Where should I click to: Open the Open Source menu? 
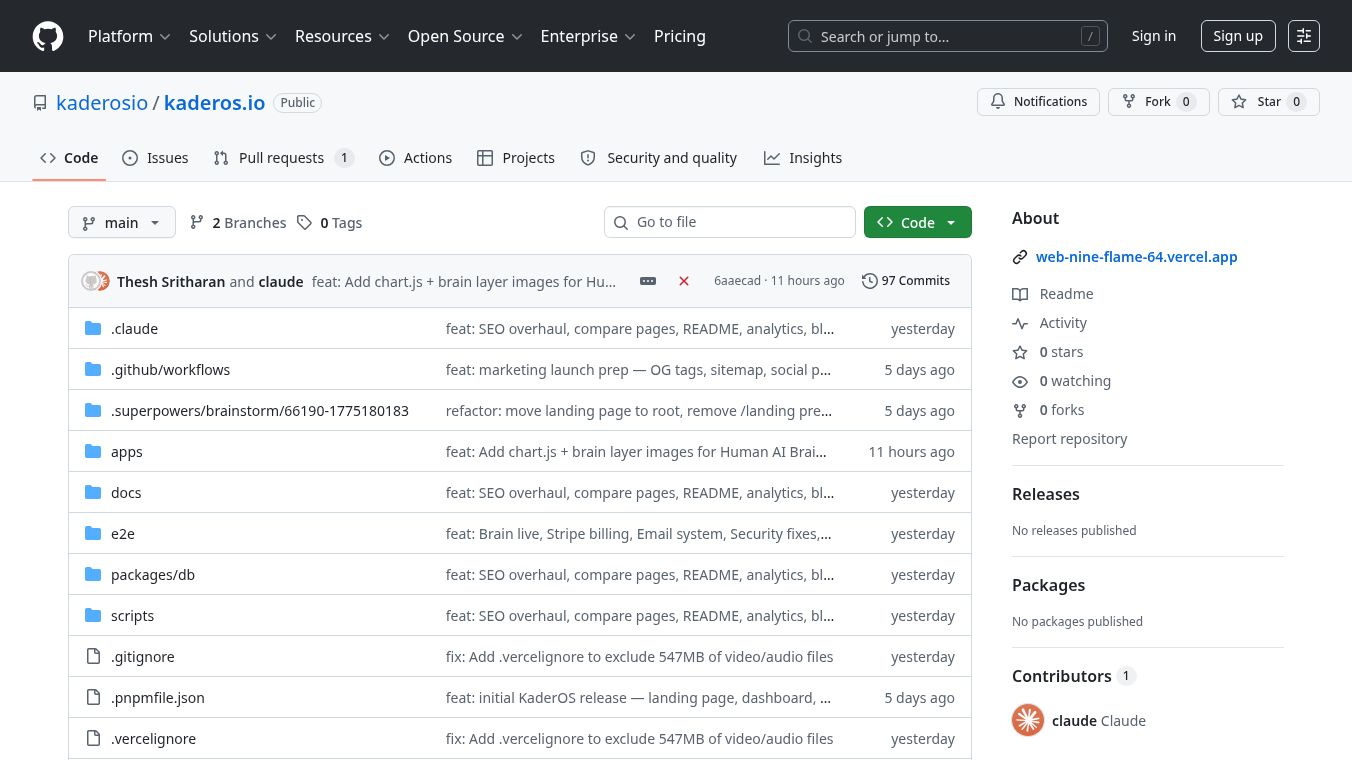click(x=465, y=36)
